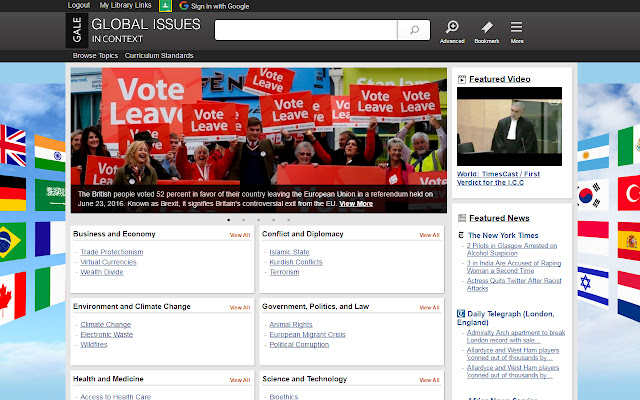640x400 pixels.
Task: View All Health and Medicine topics
Action: [x=240, y=380]
